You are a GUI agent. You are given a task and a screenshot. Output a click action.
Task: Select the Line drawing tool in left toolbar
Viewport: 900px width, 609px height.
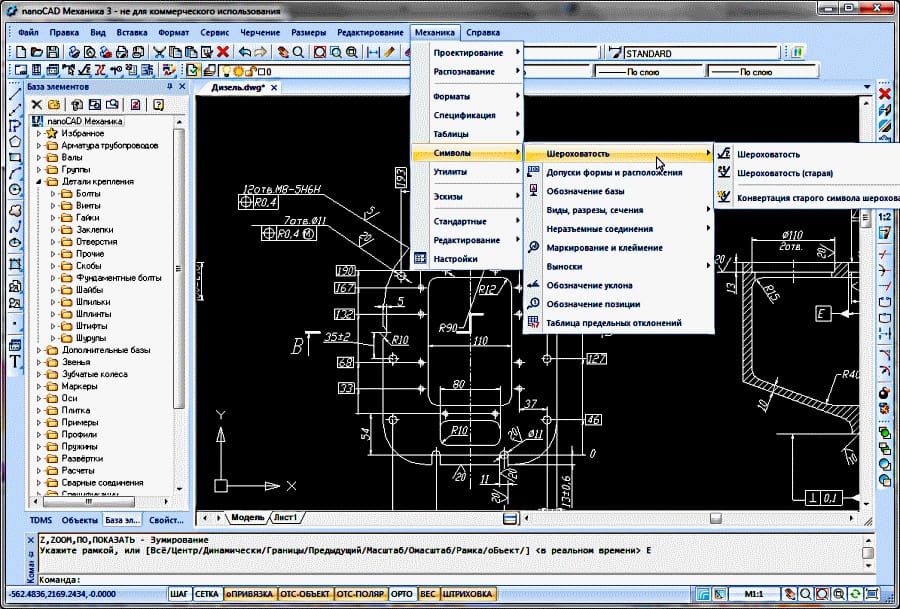point(15,94)
